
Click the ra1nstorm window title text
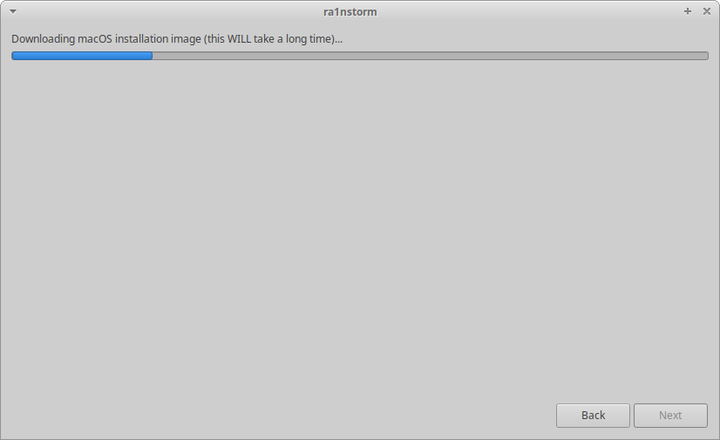pyautogui.click(x=350, y=12)
